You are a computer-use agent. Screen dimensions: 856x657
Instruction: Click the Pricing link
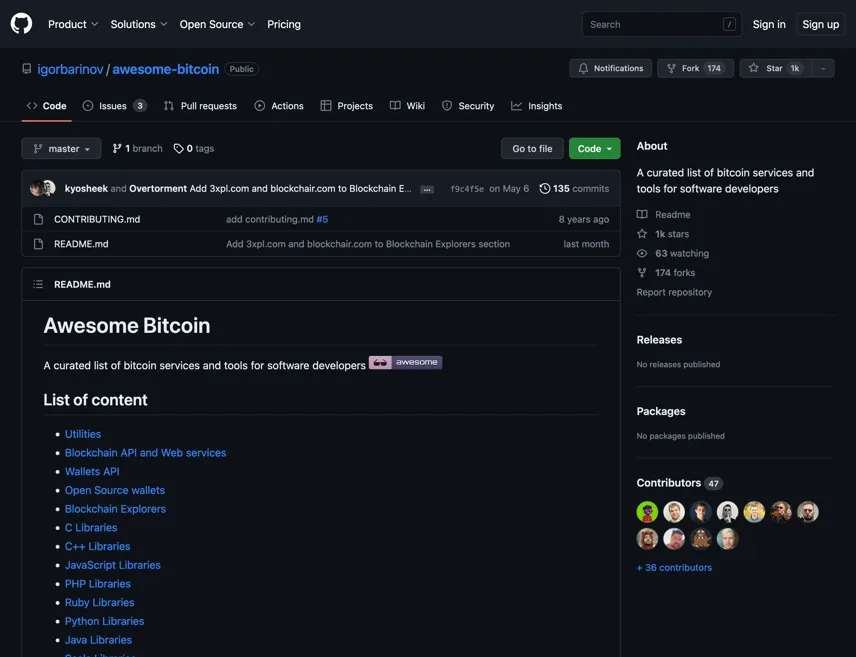[x=284, y=24]
